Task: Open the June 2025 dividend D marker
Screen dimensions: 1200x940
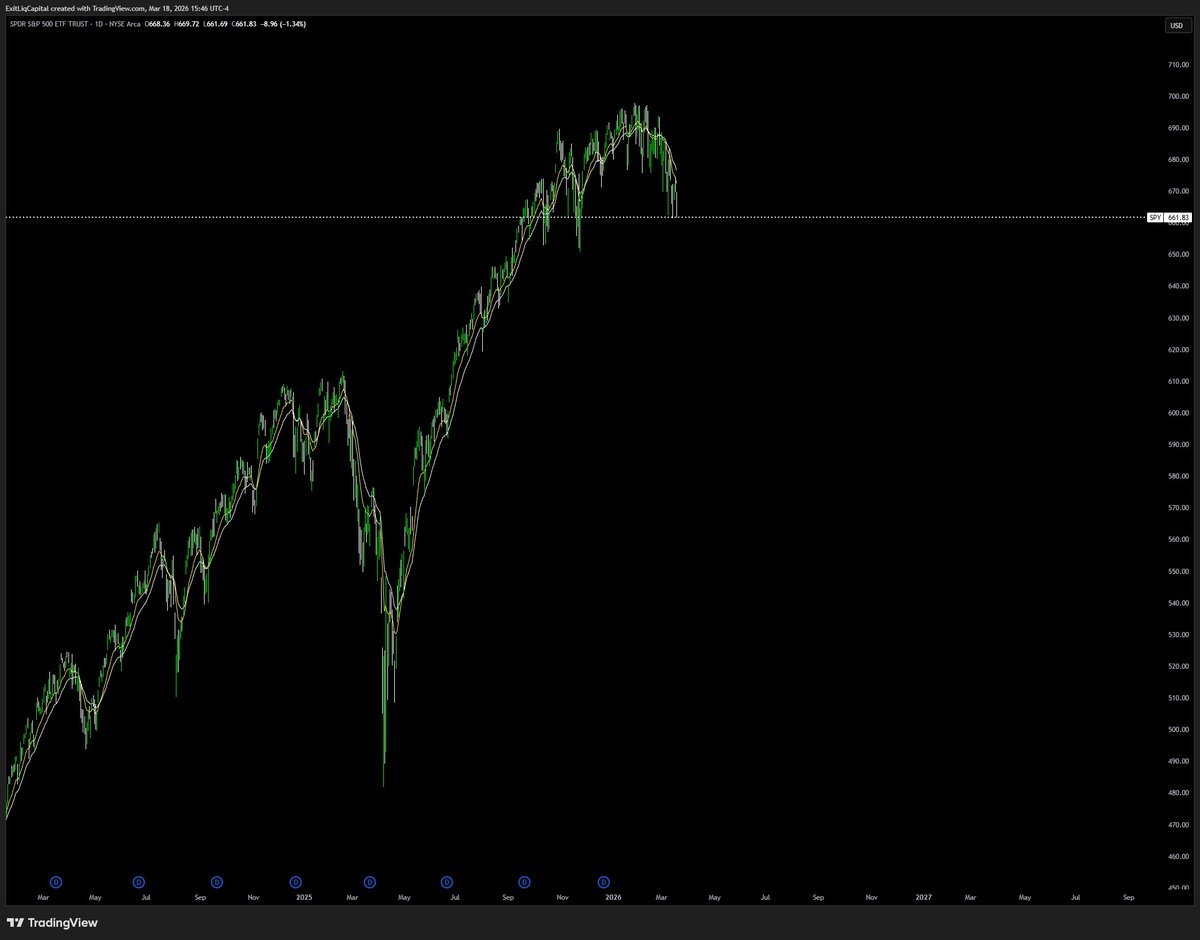Action: 447,882
